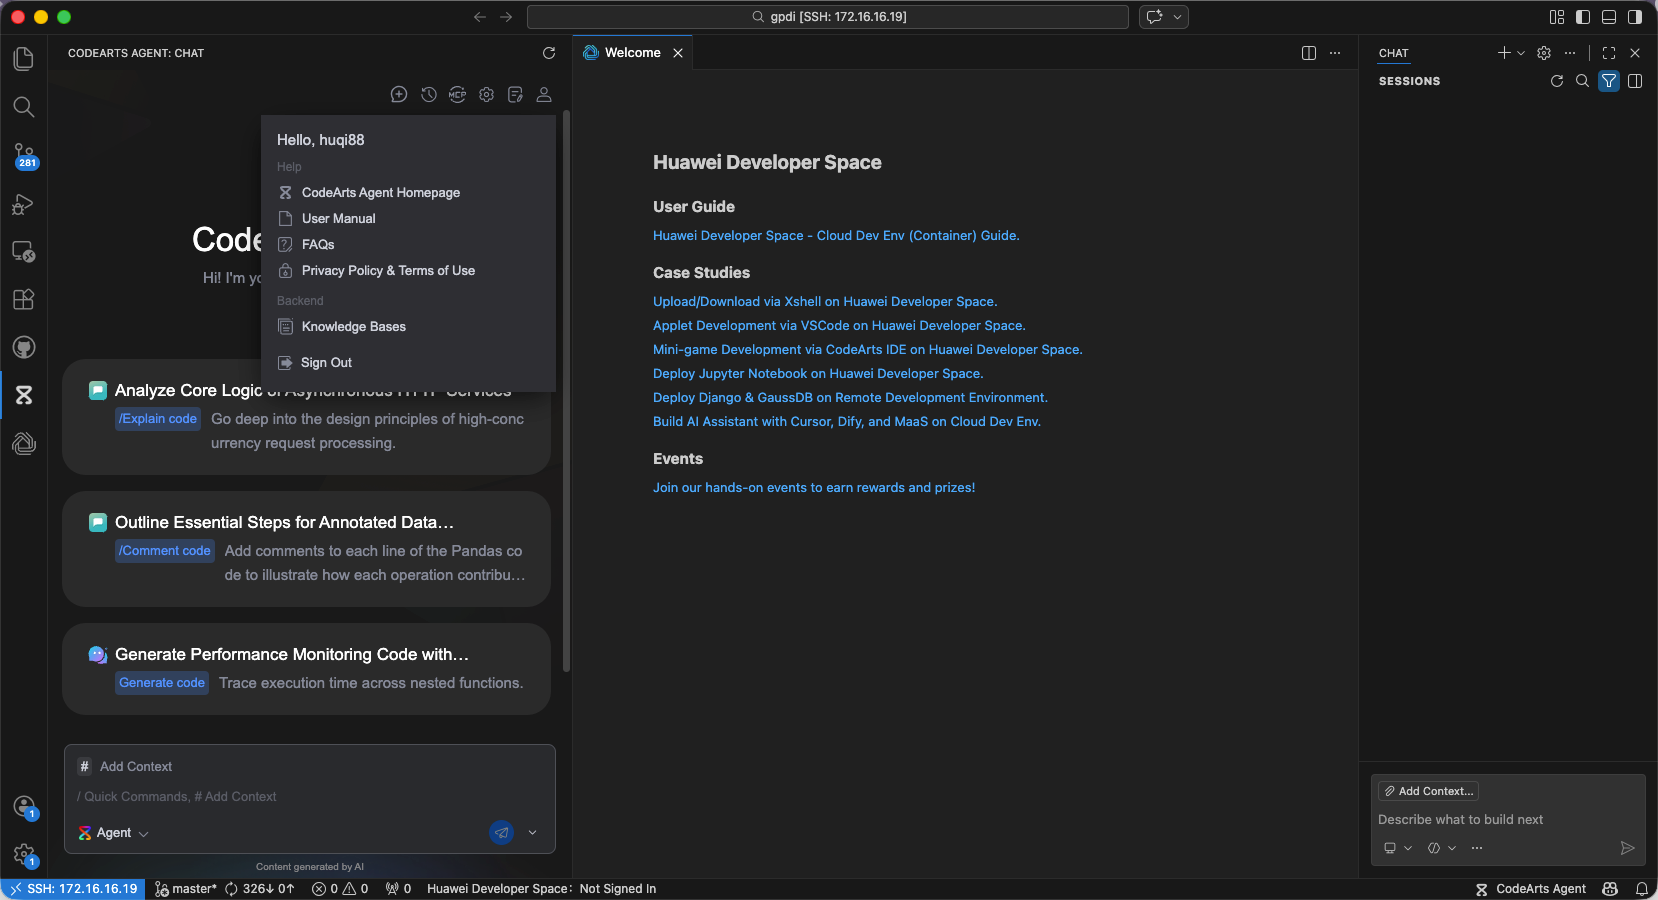The height and width of the screenshot is (900, 1658).
Task: Expand the new chat options chevron
Action: point(1521,53)
